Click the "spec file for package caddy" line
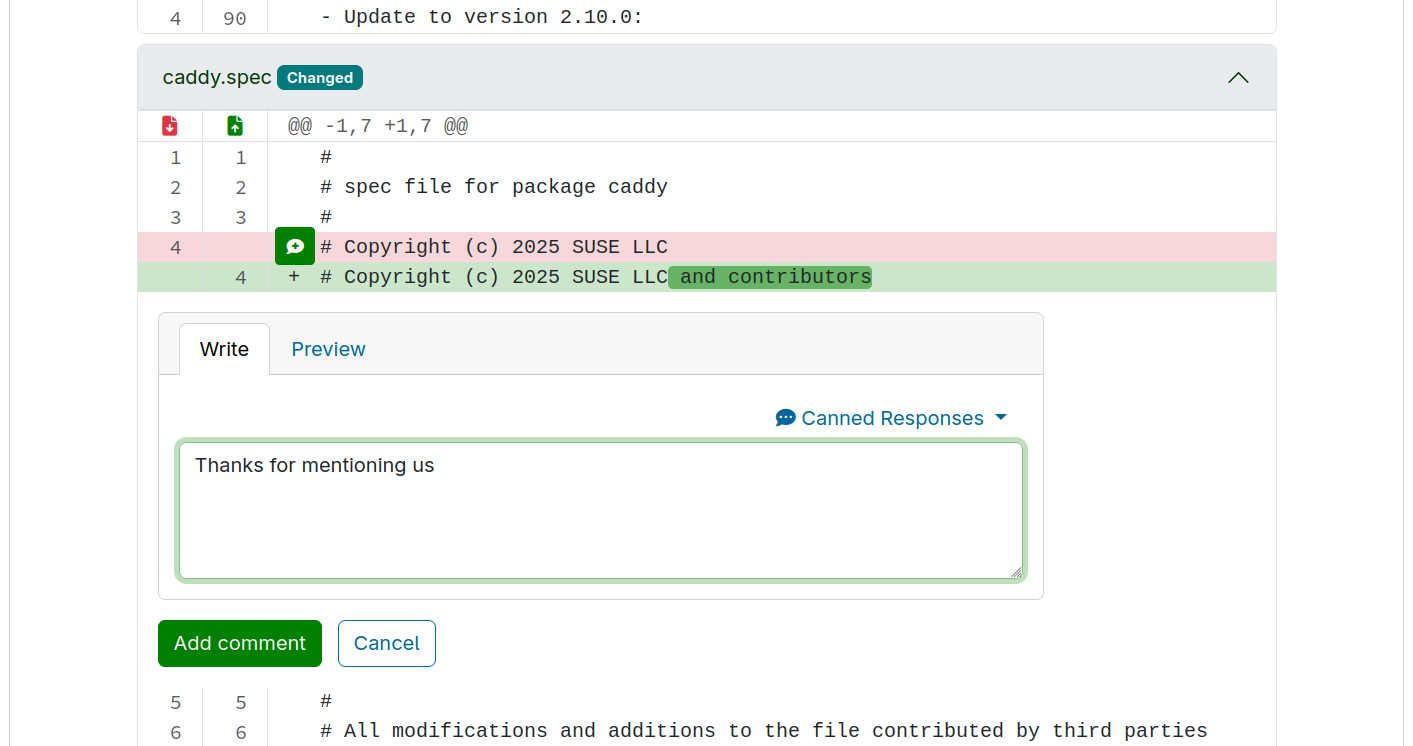This screenshot has height=746, width=1413. (505, 187)
